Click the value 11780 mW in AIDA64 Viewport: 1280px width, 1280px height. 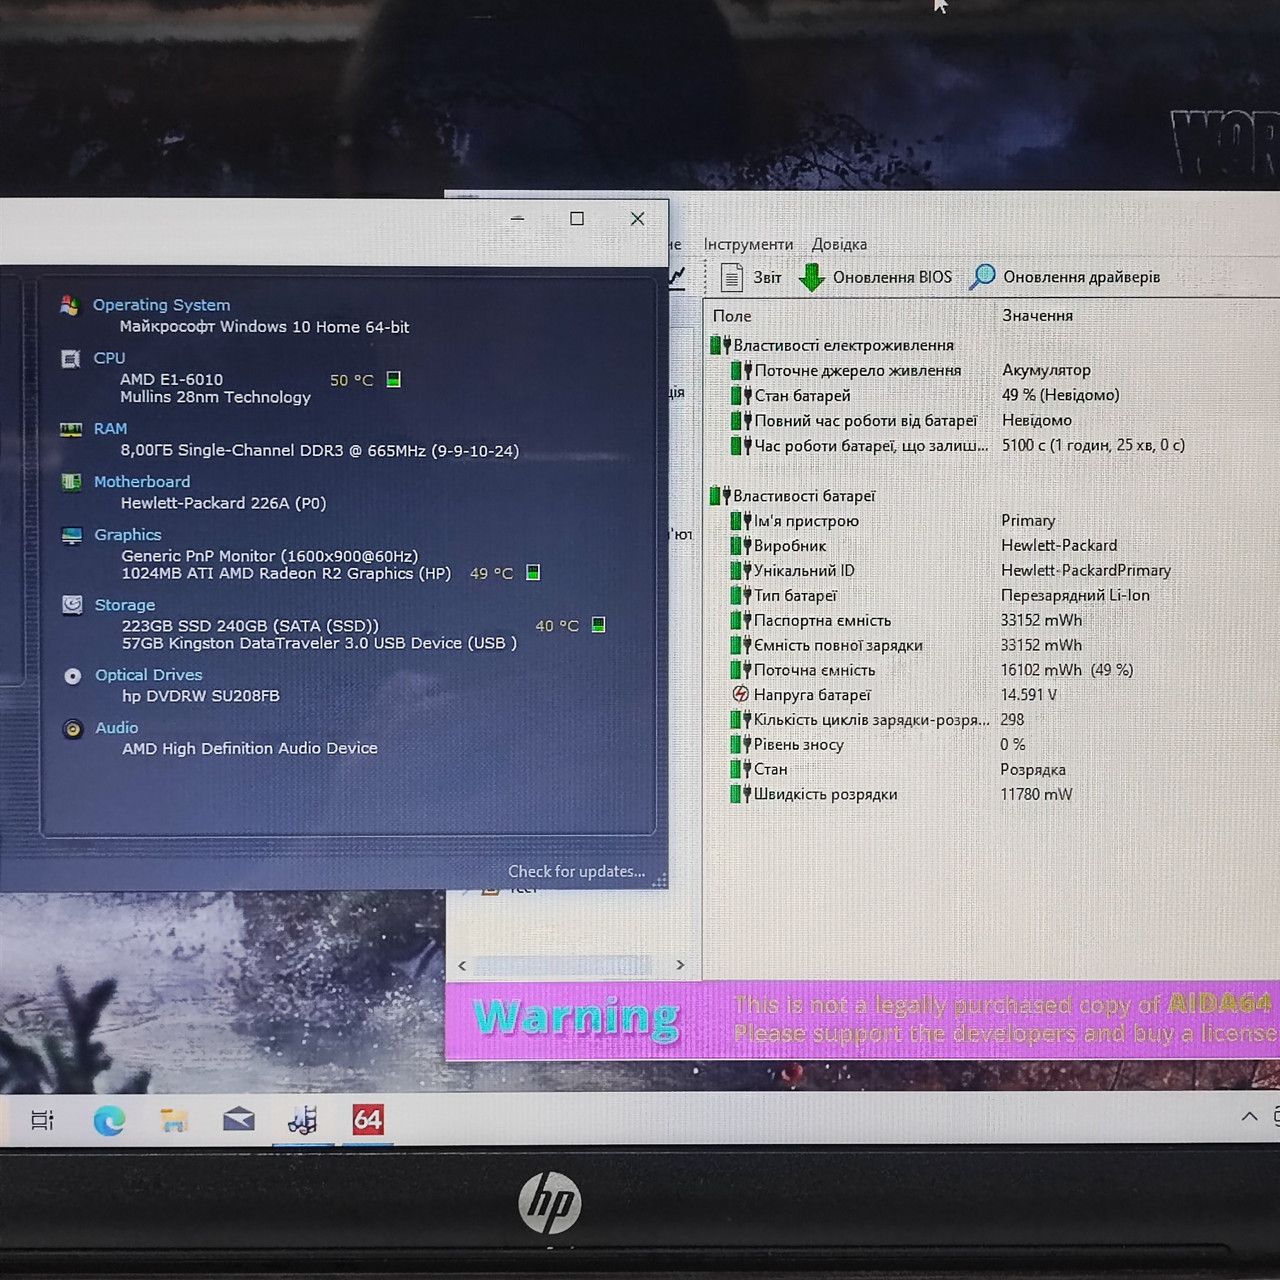click(1036, 794)
